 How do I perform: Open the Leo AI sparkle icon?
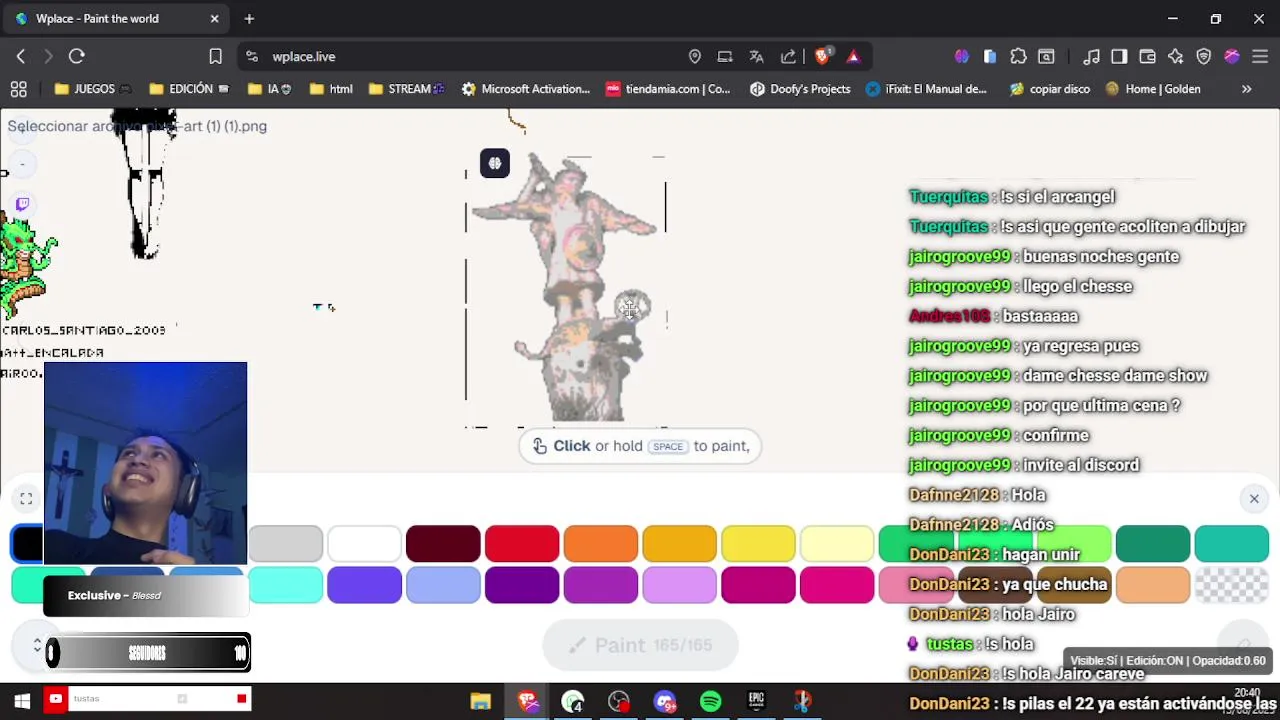tap(1176, 57)
